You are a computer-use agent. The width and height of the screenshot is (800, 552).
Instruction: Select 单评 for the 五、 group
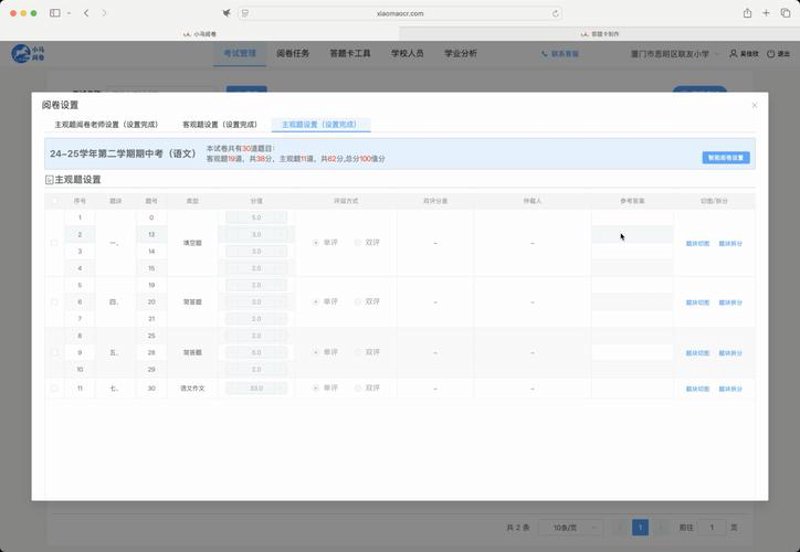[326, 352]
